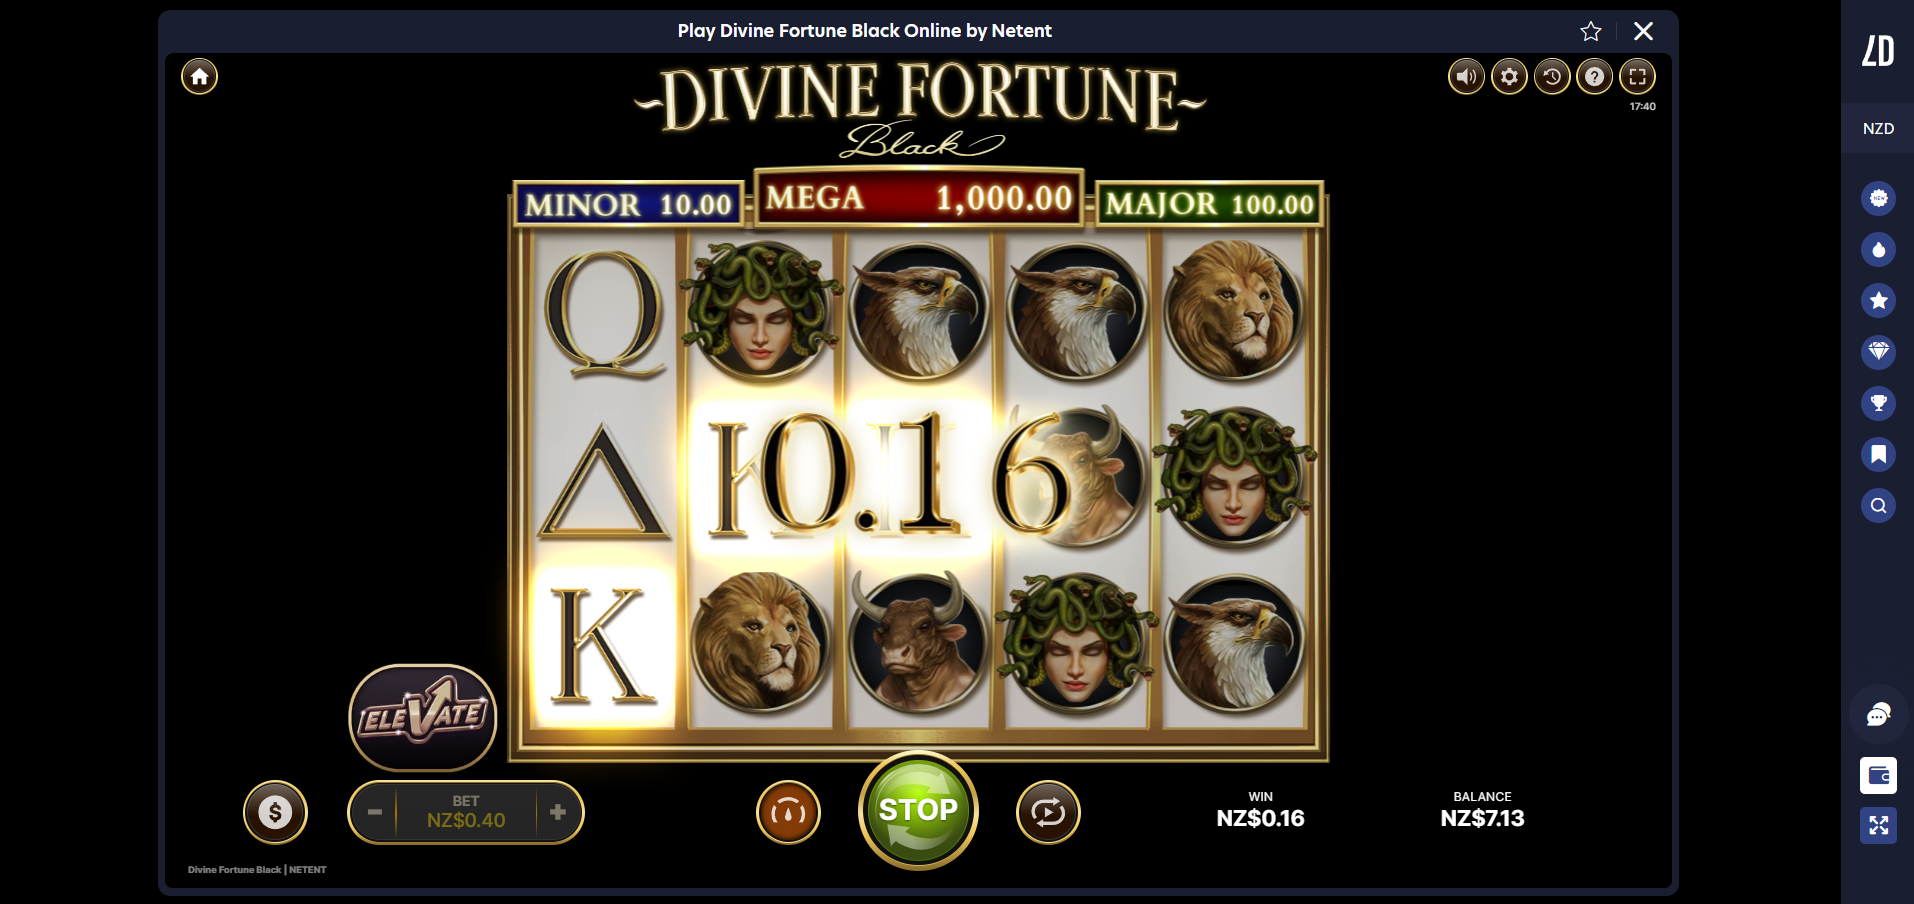
Task: Open the search icon in sidebar
Action: click(1878, 505)
